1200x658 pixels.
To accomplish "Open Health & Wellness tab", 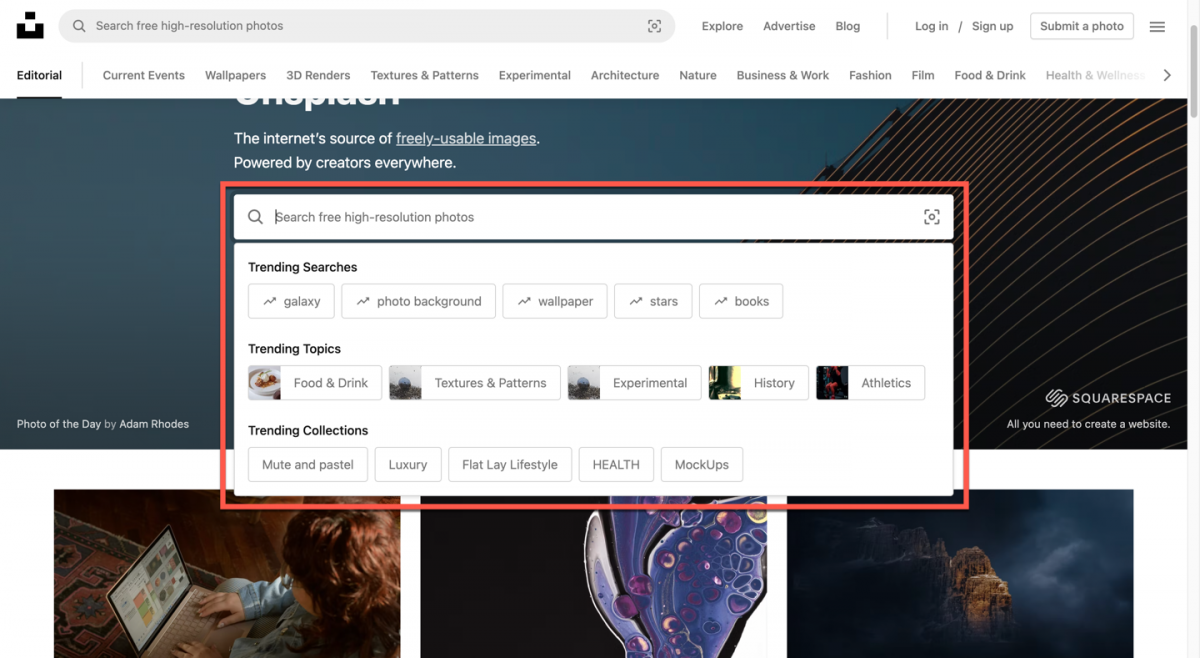I will pos(1095,75).
